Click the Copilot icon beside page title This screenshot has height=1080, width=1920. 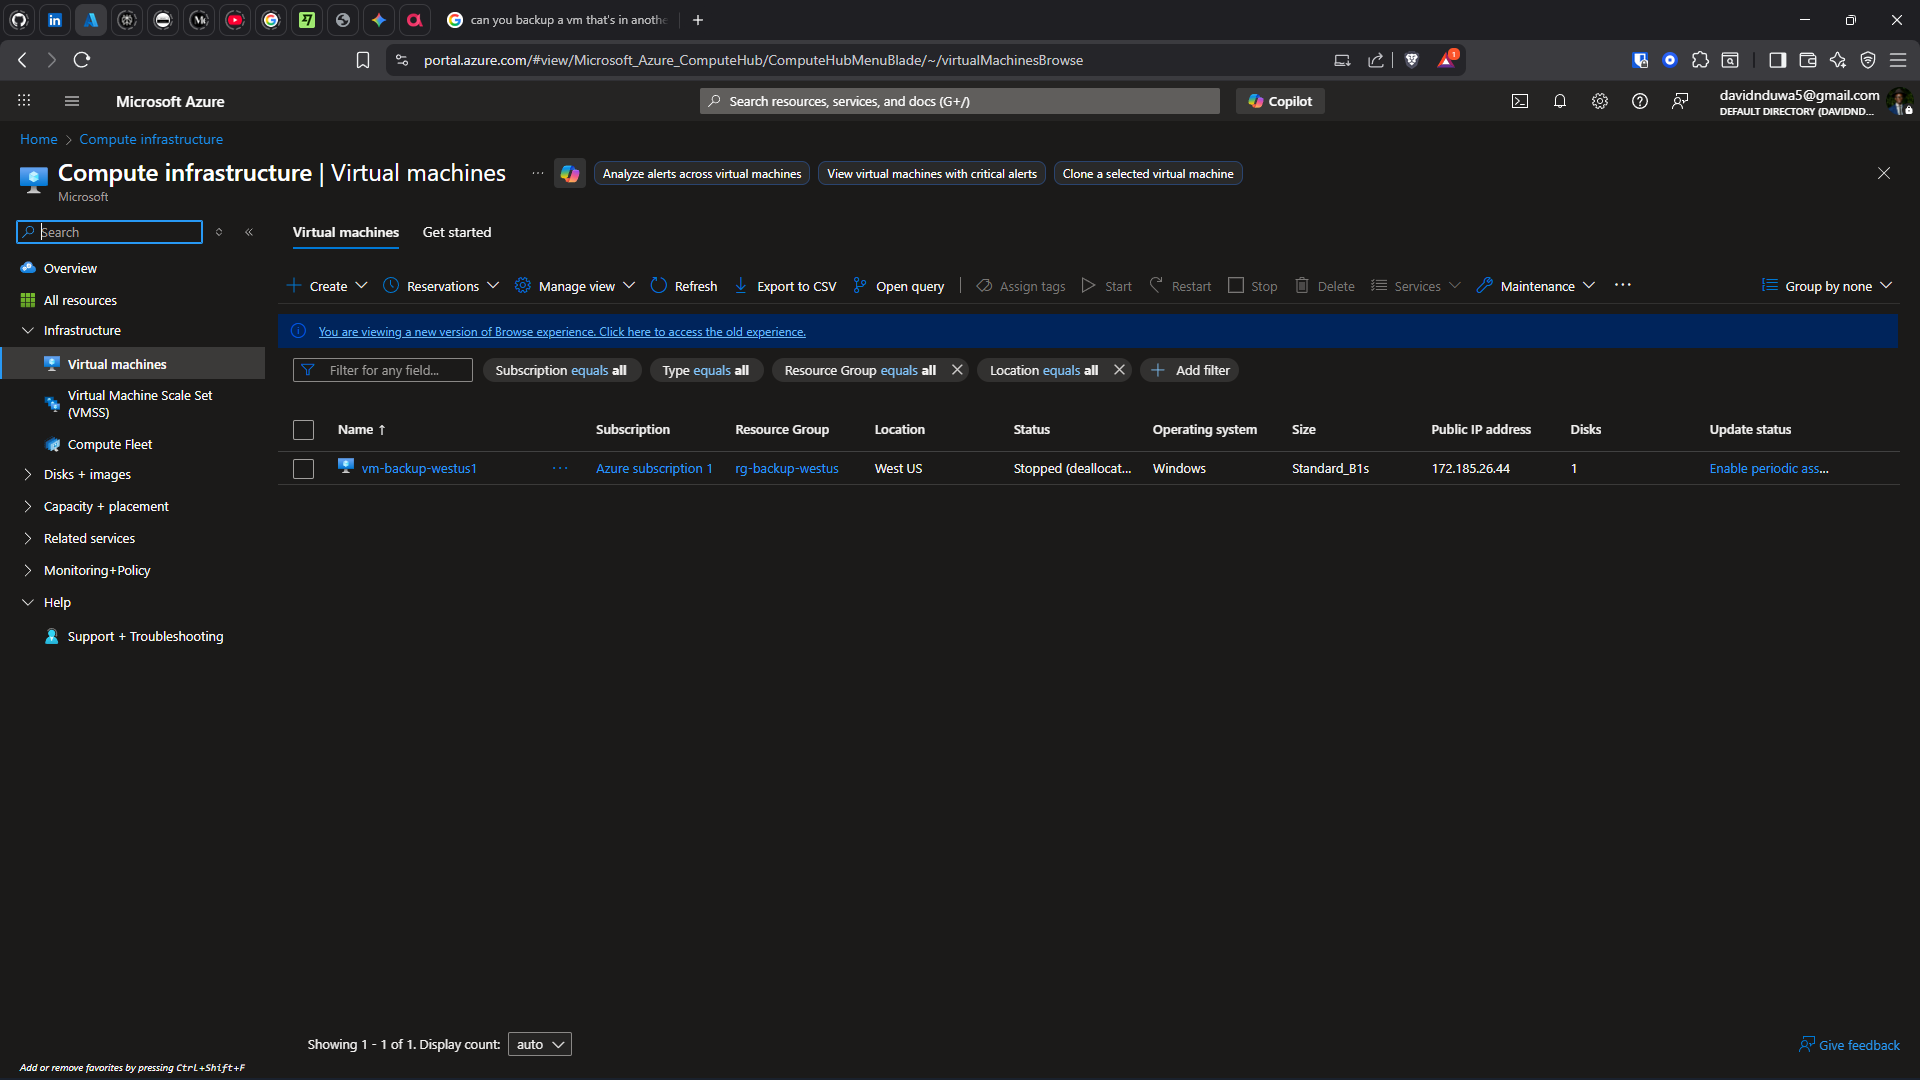(570, 174)
